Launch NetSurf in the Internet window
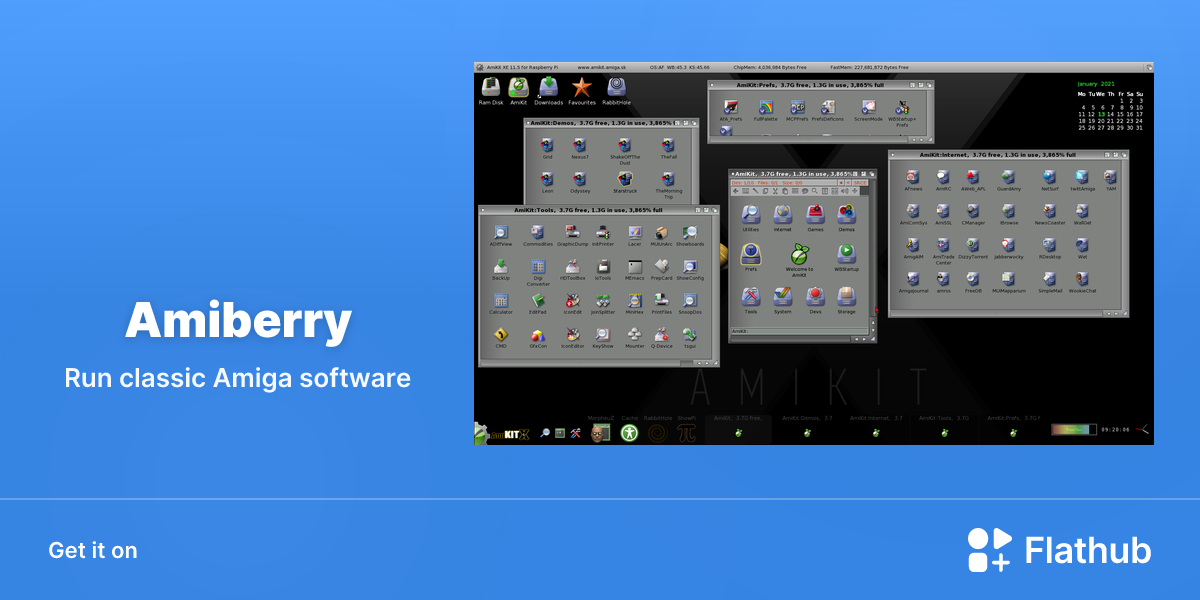 (1050, 179)
